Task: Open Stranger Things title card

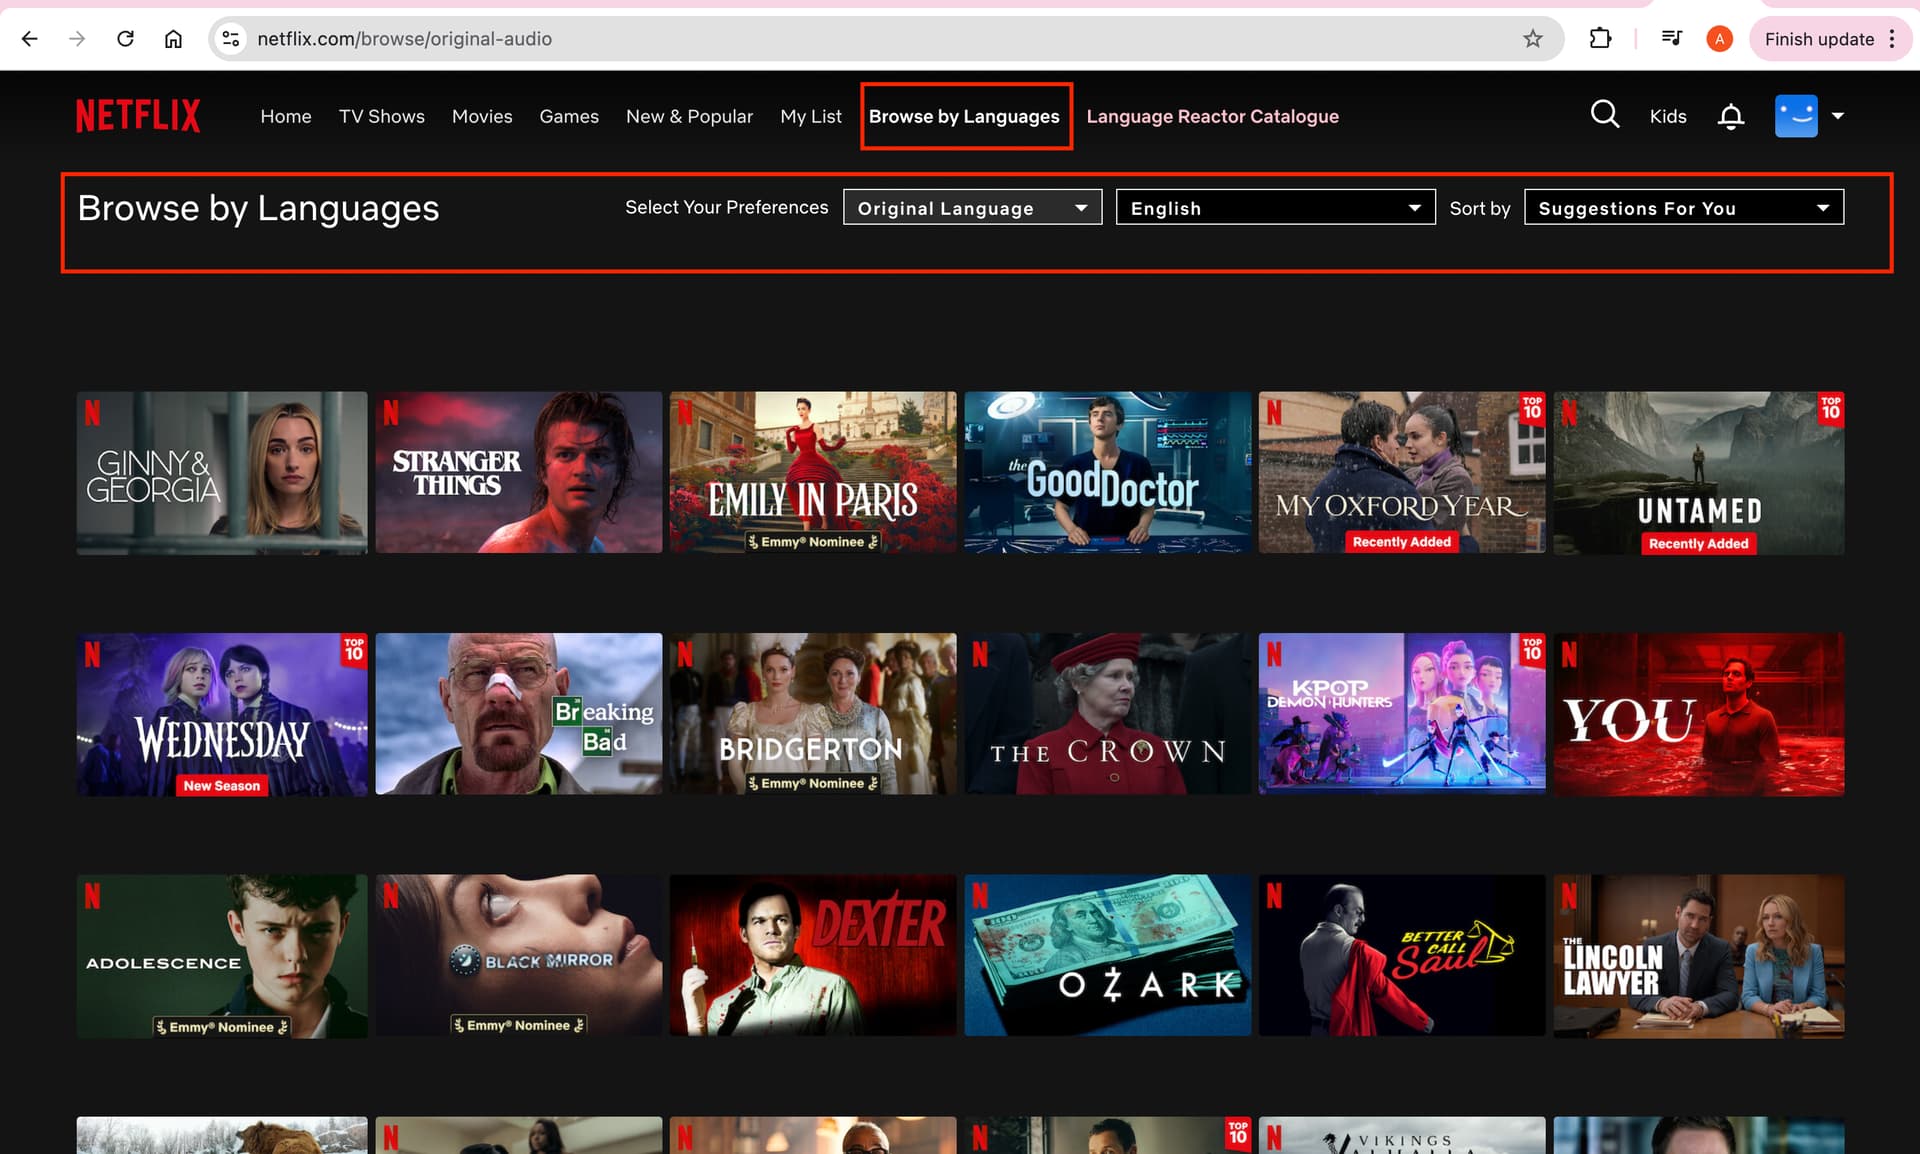Action: click(518, 472)
